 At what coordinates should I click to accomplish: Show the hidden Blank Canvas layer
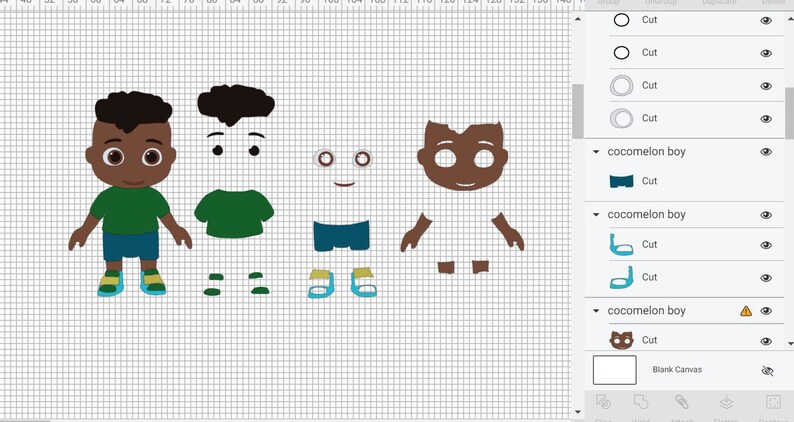tap(767, 371)
